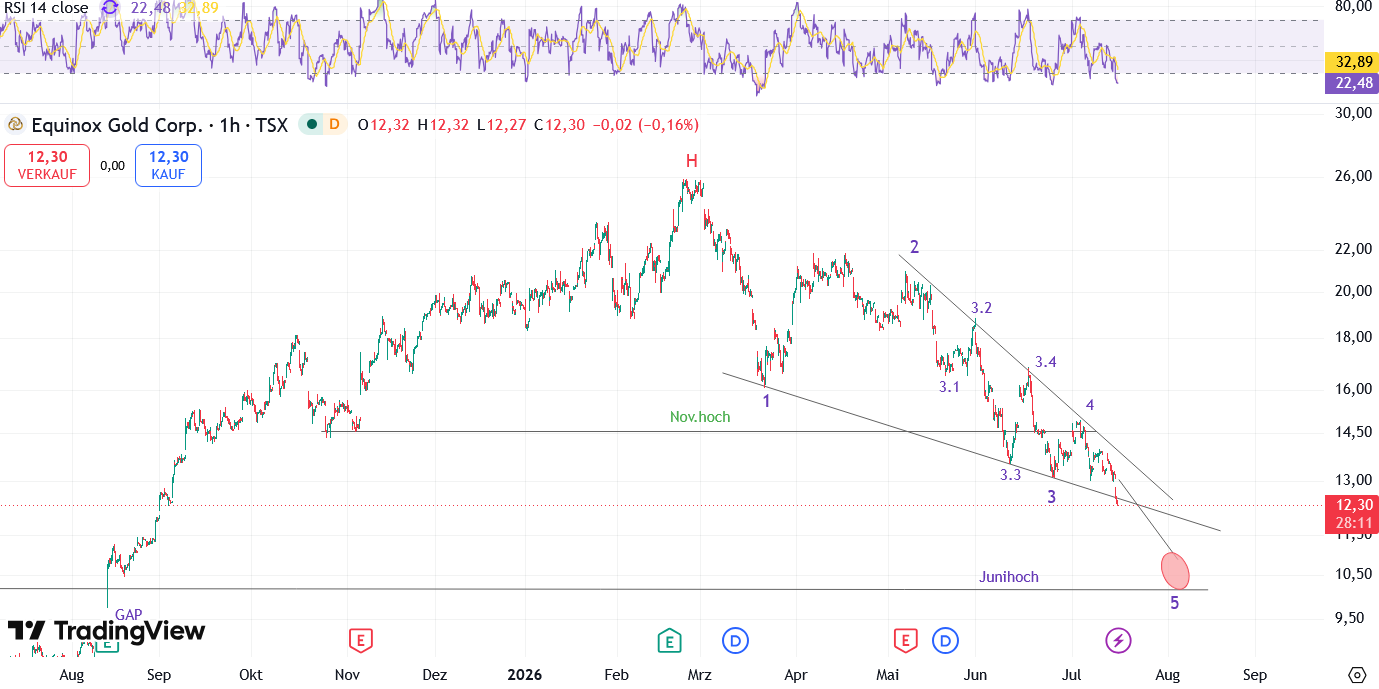The width and height of the screenshot is (1379, 689).
Task: Click the Equinox Gold Corp. symbol logo
Action: pos(16,125)
